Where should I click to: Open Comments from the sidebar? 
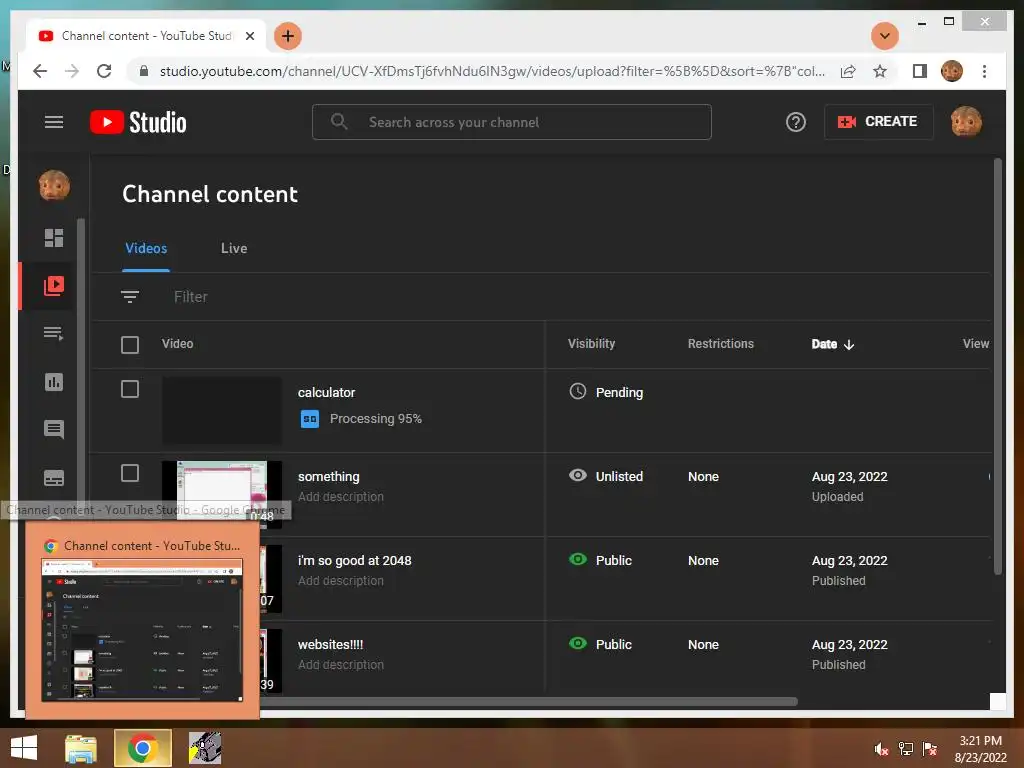point(54,429)
